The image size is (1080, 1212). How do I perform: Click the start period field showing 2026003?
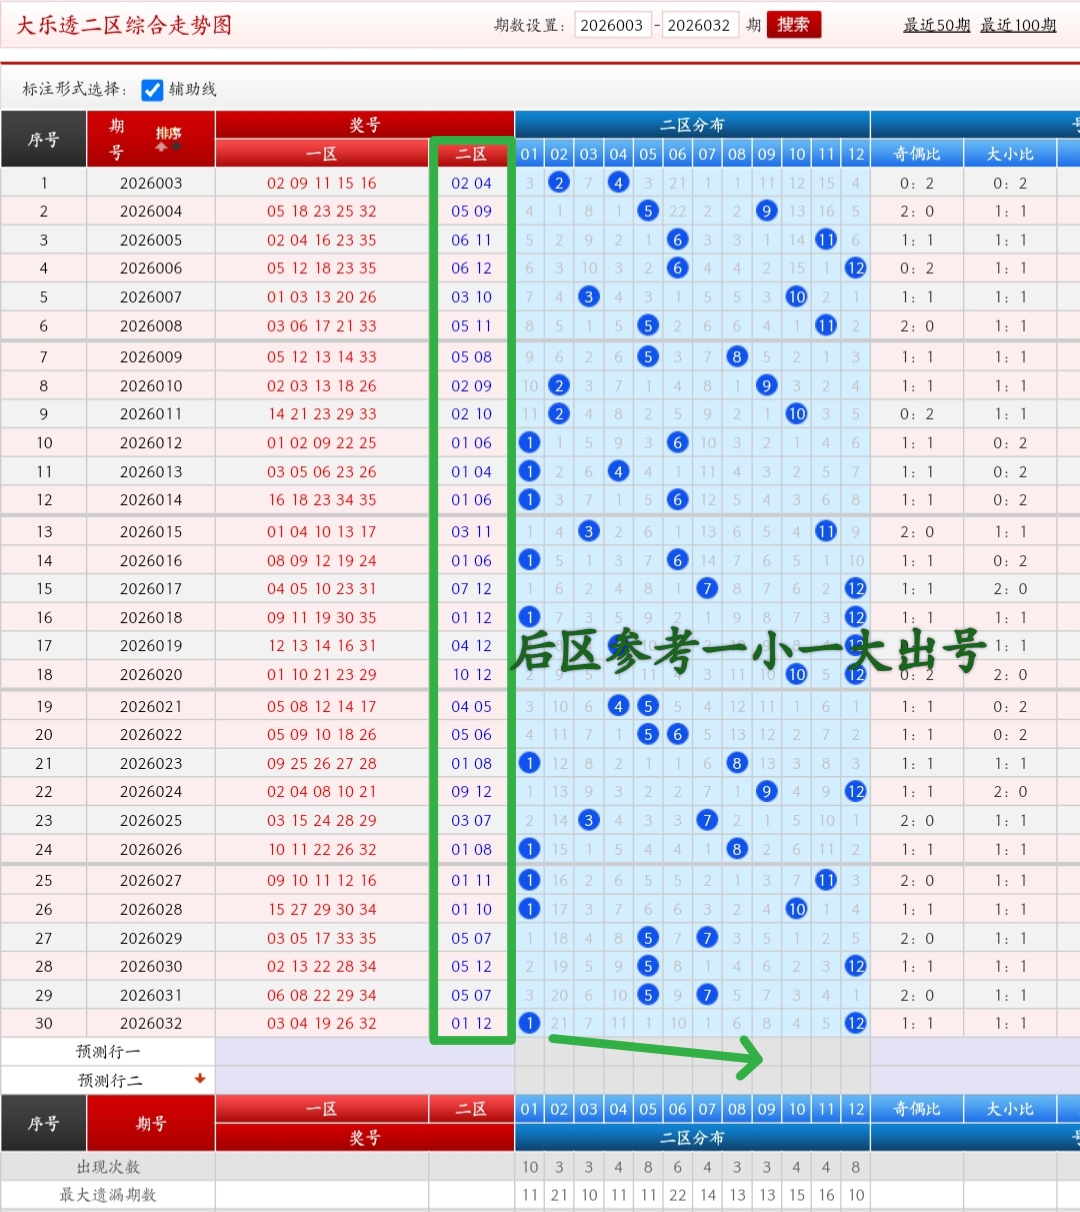tap(611, 25)
